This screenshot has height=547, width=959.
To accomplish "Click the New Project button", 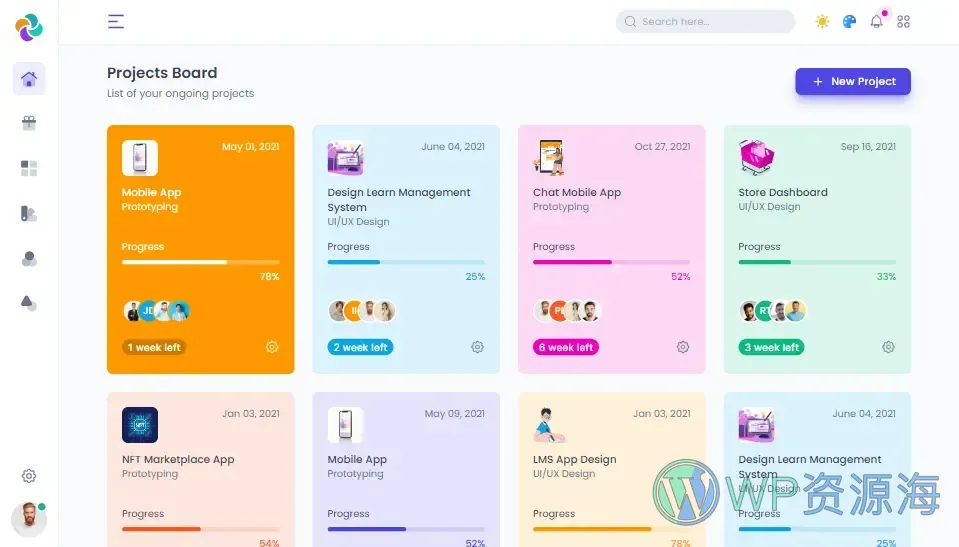I will click(x=853, y=82).
